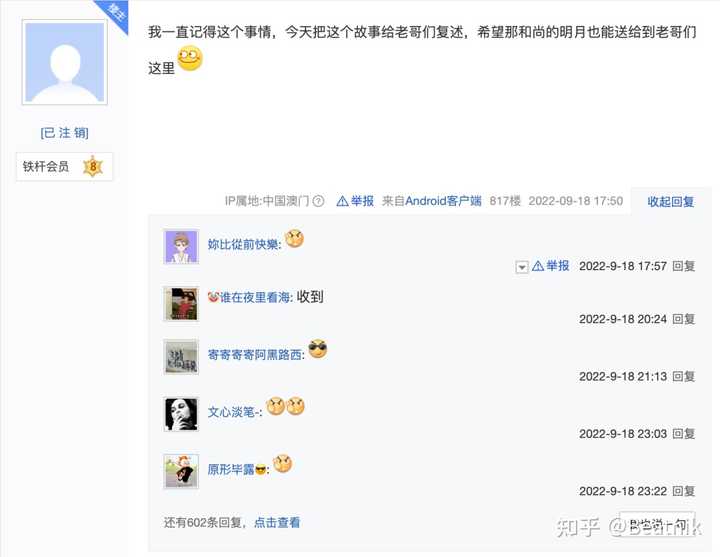Expand the dropdown arrow beside first reply's report
This screenshot has height=557, width=720.
(x=522, y=267)
